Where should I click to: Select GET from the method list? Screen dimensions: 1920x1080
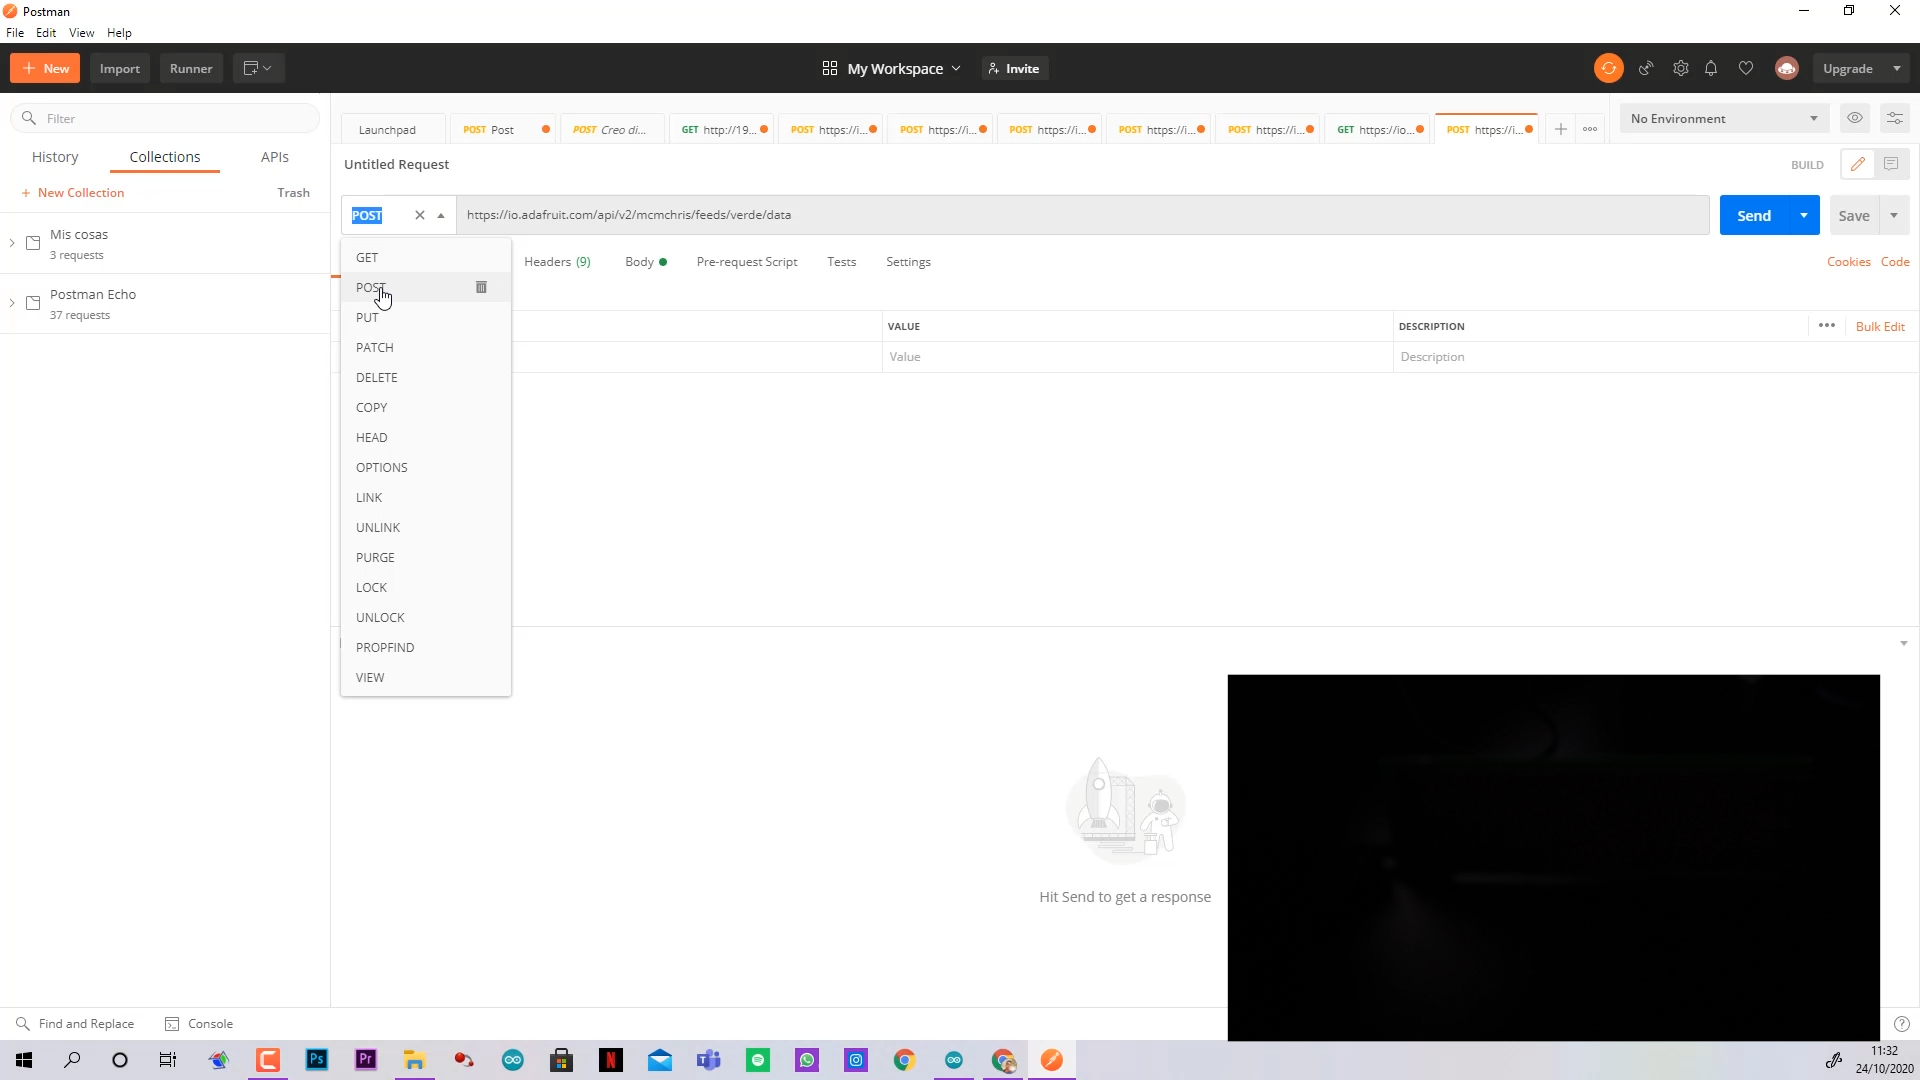coord(425,257)
